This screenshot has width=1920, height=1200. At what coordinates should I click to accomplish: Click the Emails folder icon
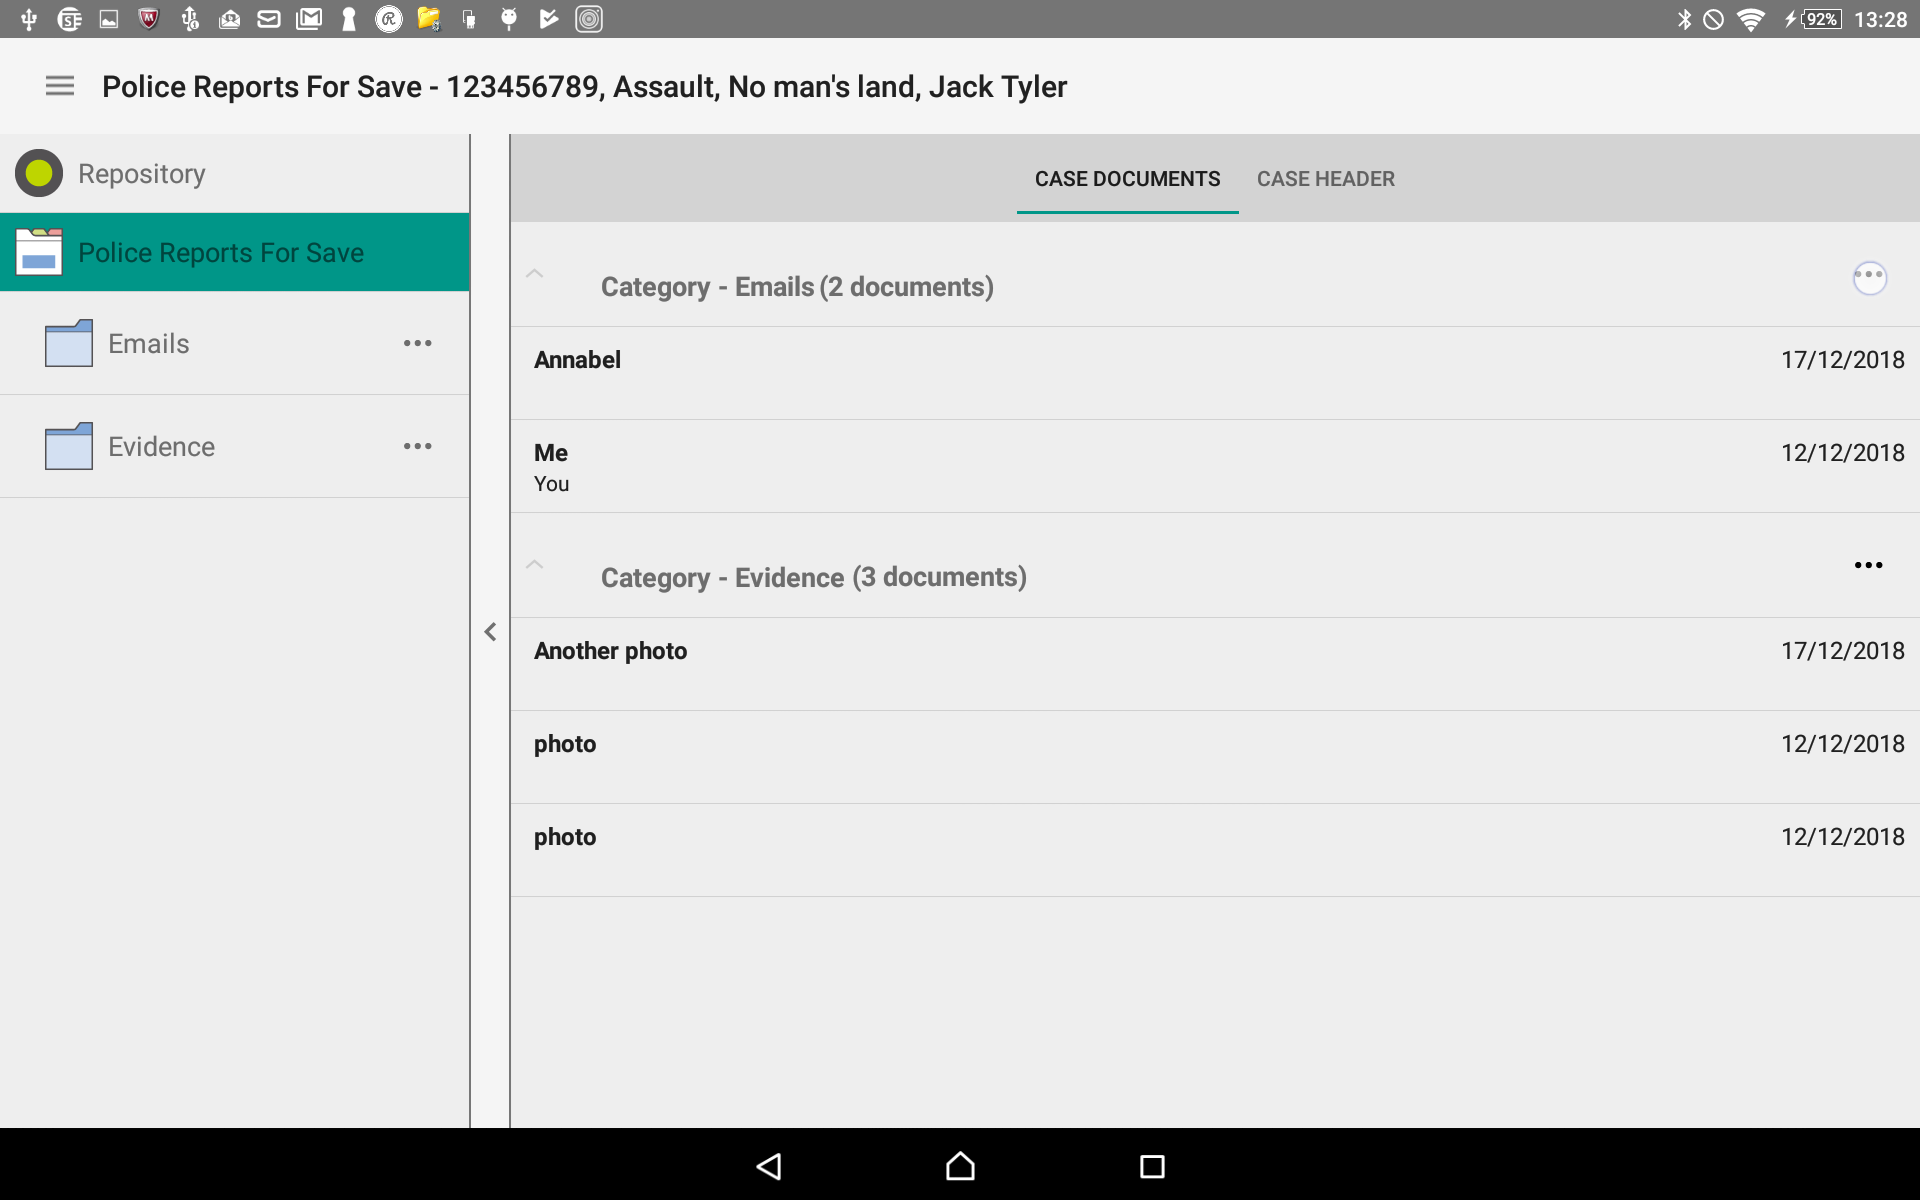[x=66, y=343]
